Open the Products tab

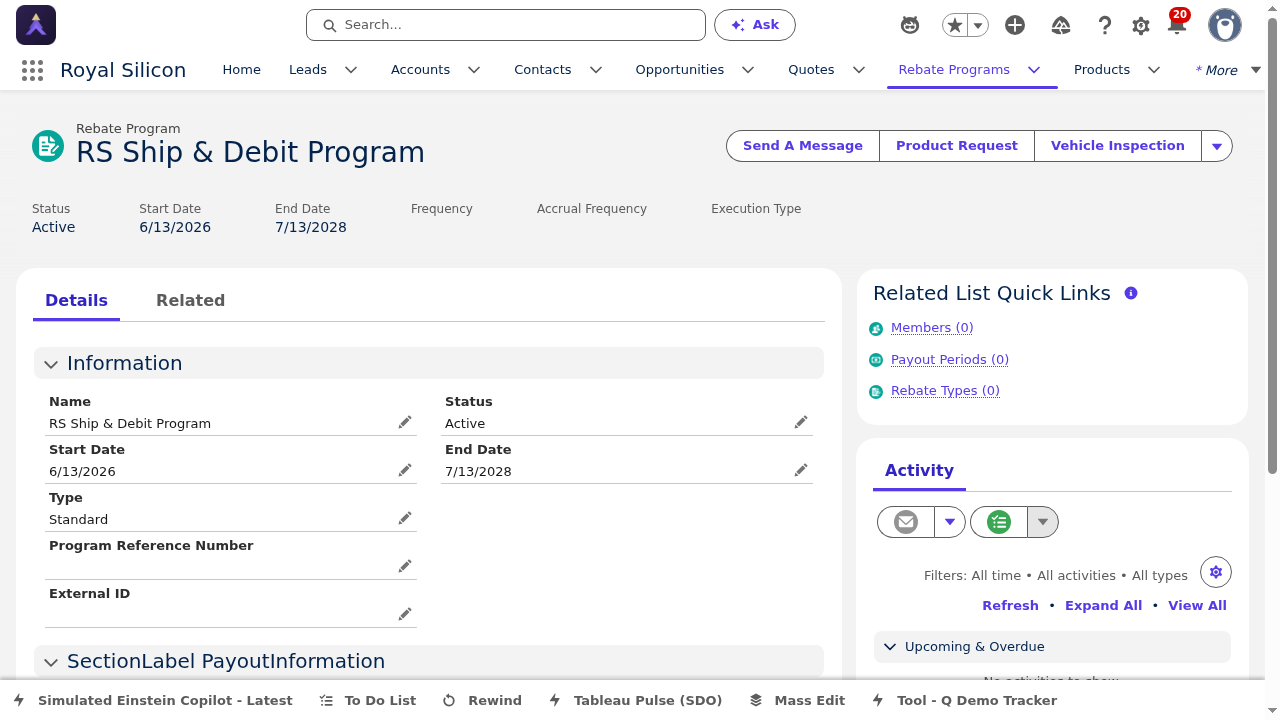click(x=1102, y=70)
